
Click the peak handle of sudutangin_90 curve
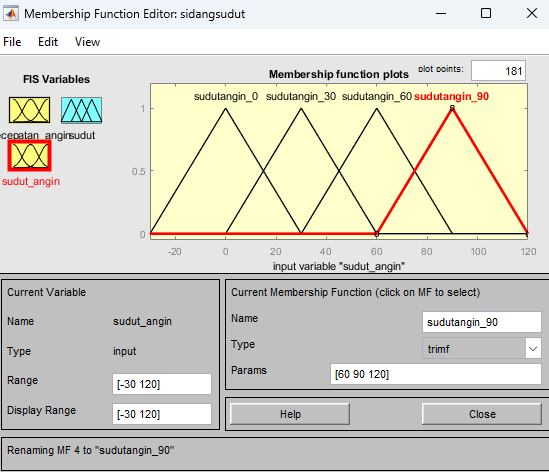point(452,108)
